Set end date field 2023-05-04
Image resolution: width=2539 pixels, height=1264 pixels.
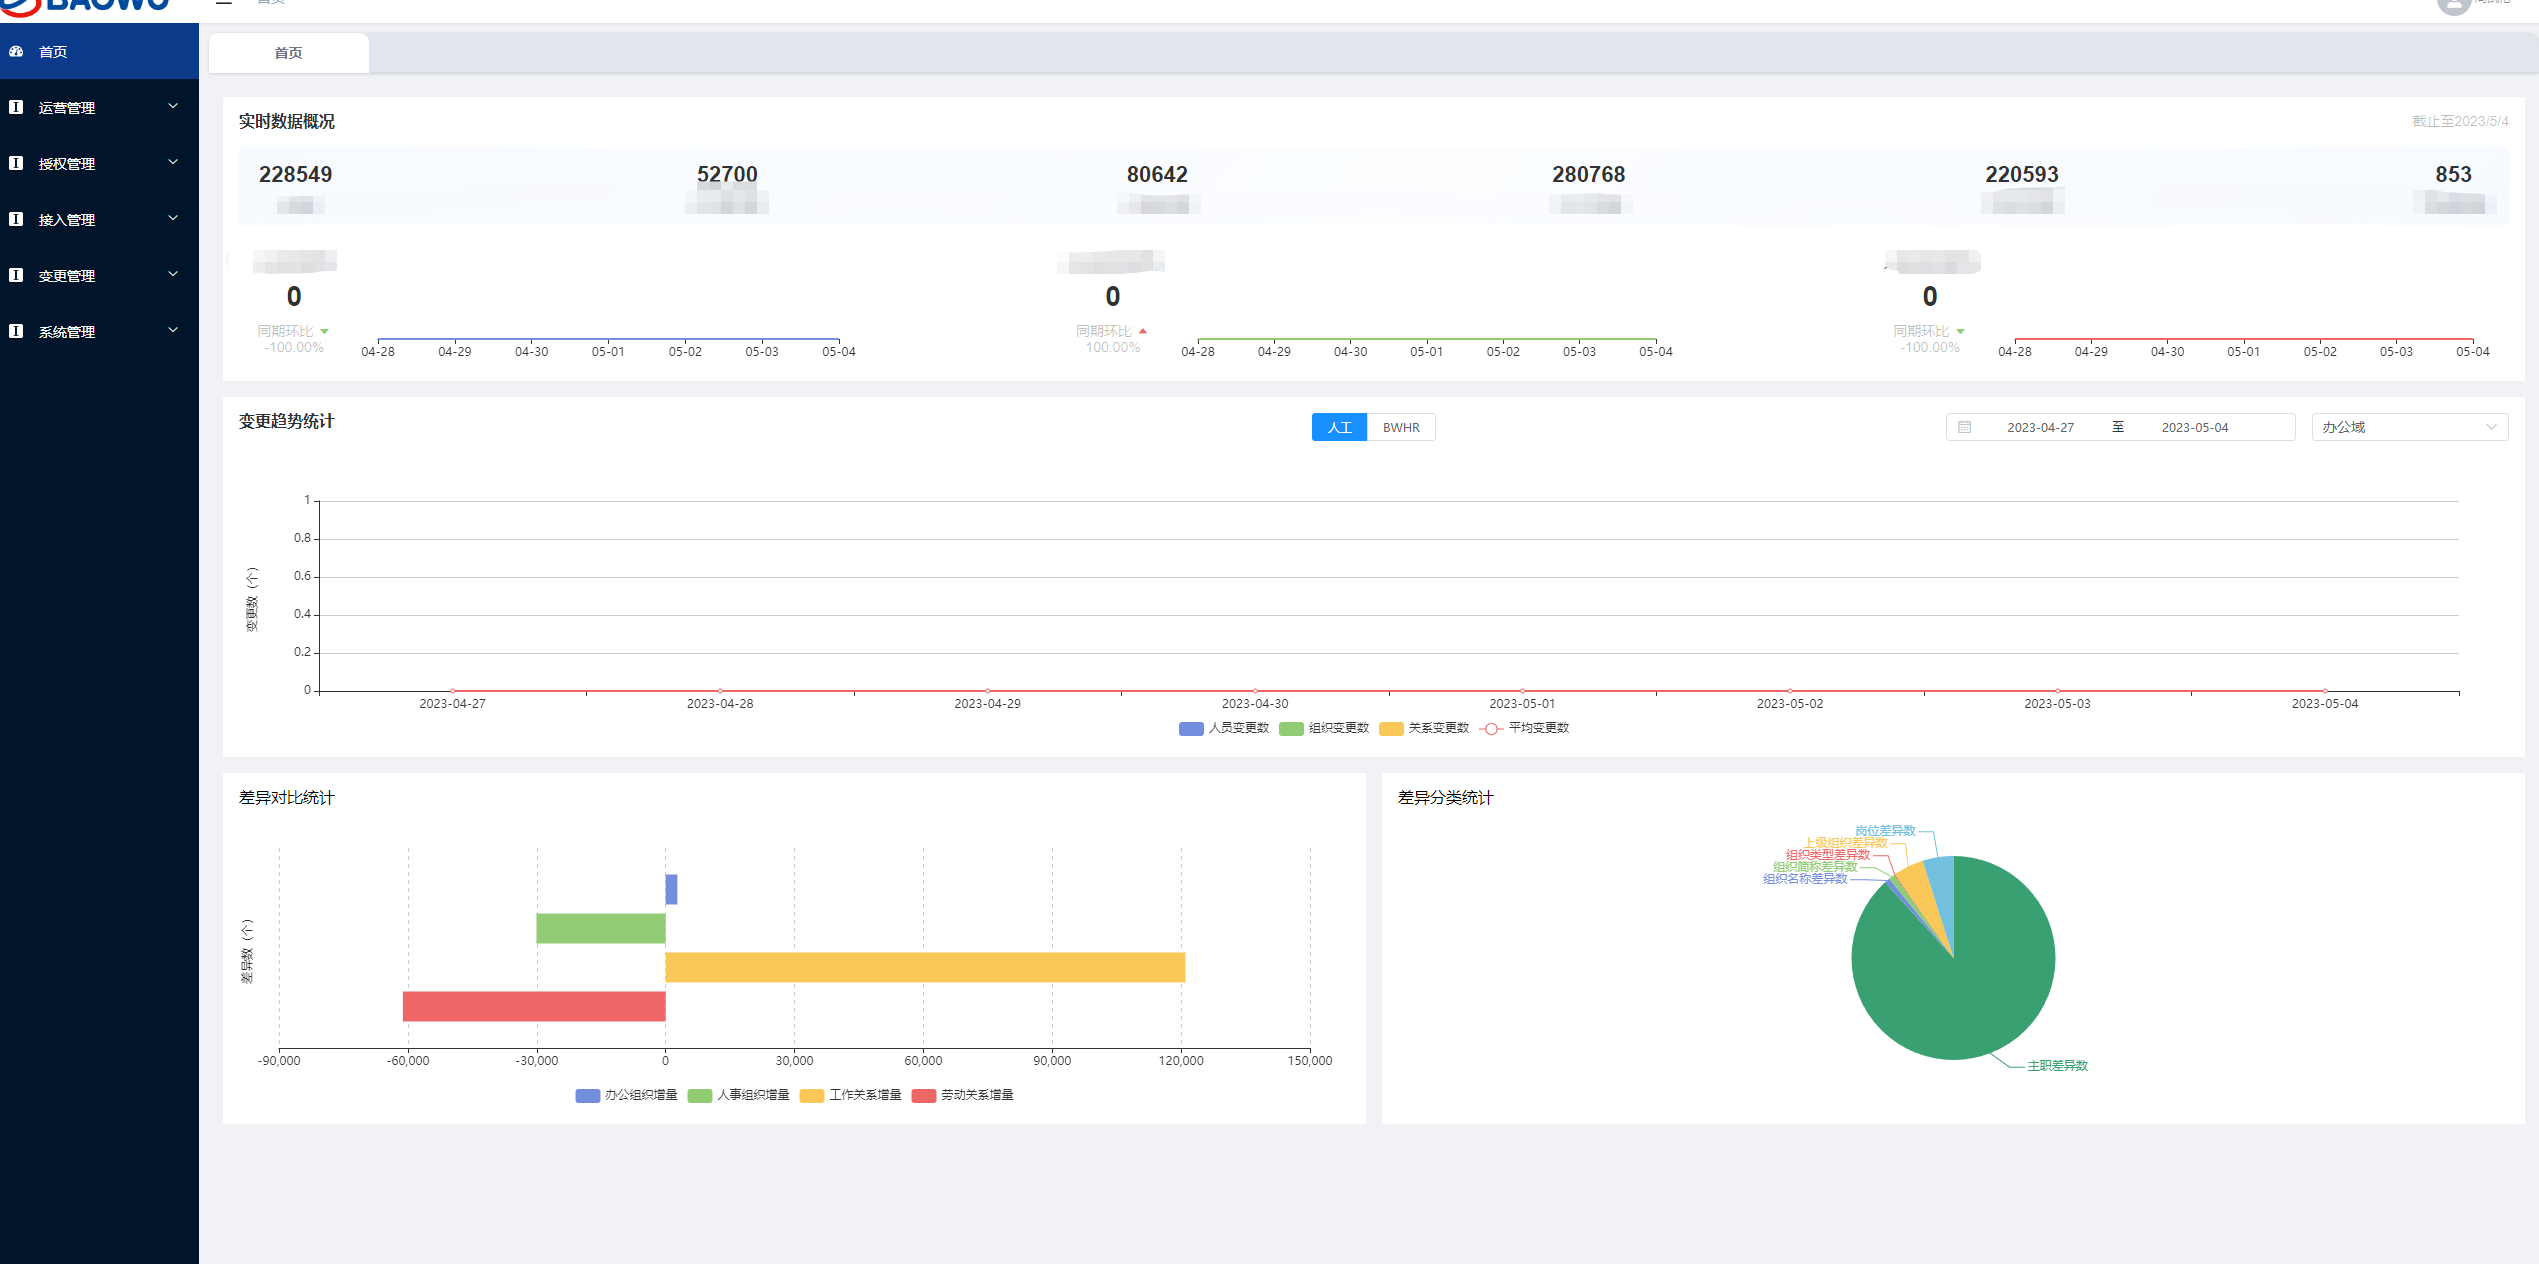point(2194,427)
